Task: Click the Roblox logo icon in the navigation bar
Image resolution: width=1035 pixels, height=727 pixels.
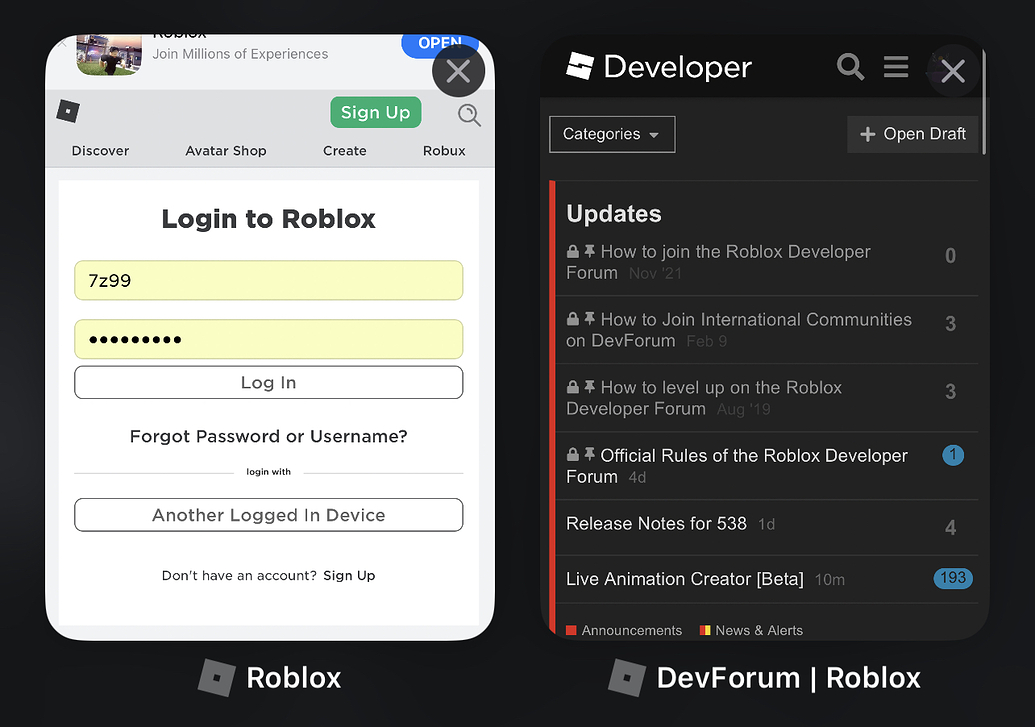Action: point(67,111)
